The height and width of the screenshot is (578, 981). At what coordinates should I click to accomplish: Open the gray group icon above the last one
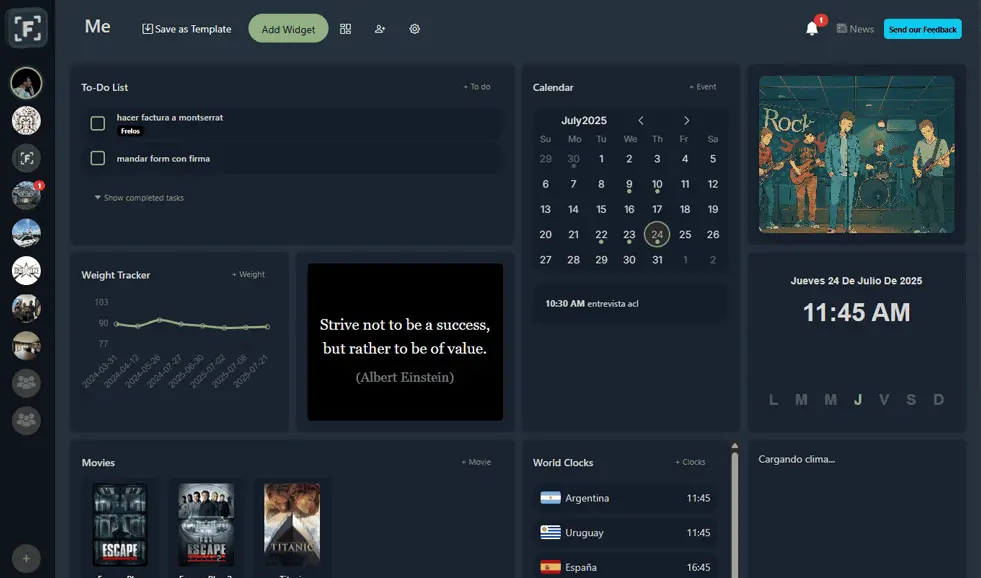click(x=26, y=383)
